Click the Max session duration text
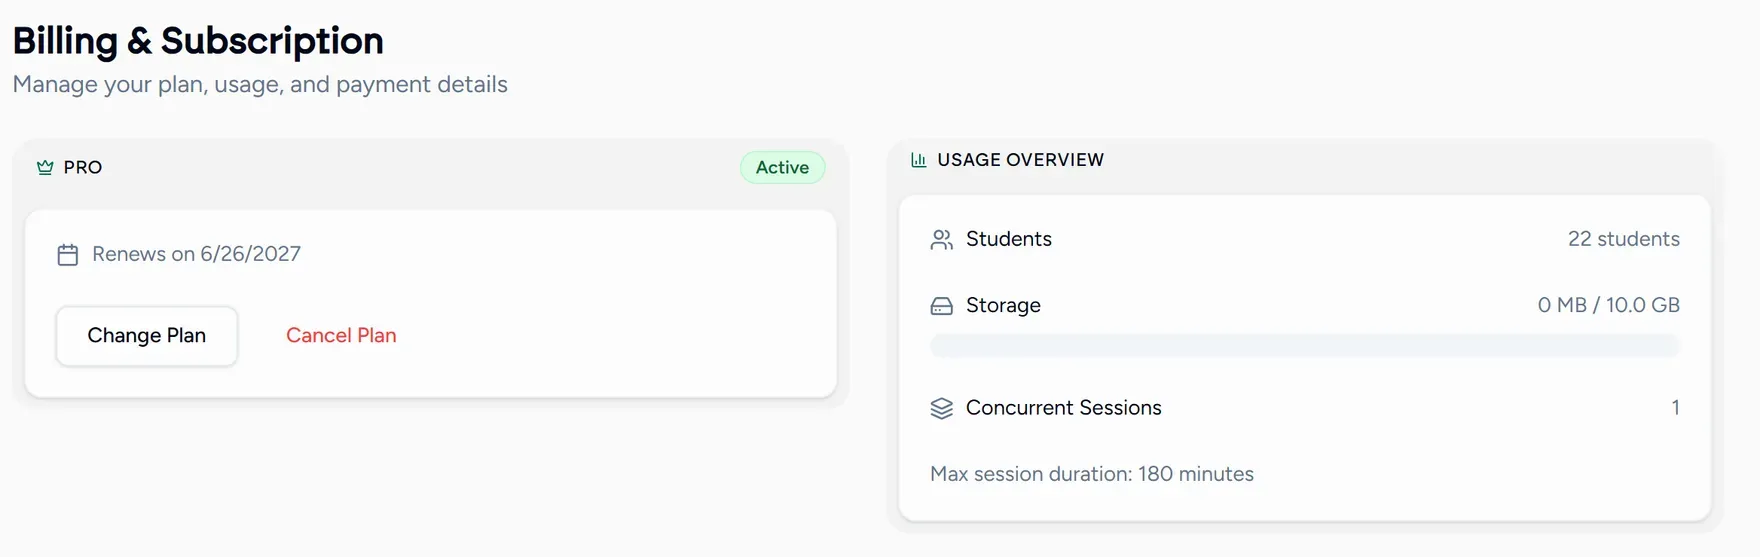The height and width of the screenshot is (557, 1760). click(x=1092, y=474)
